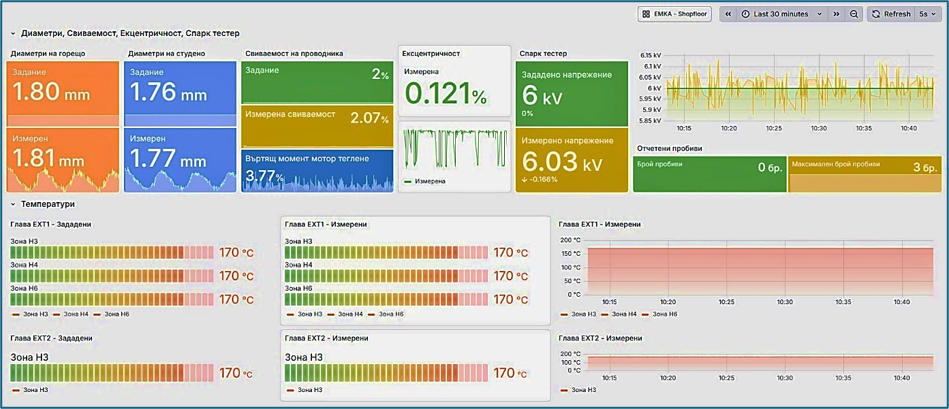Click the spark tester voltage chart
Image resolution: width=949 pixels, height=409 pixels.
pyautogui.click(x=800, y=88)
